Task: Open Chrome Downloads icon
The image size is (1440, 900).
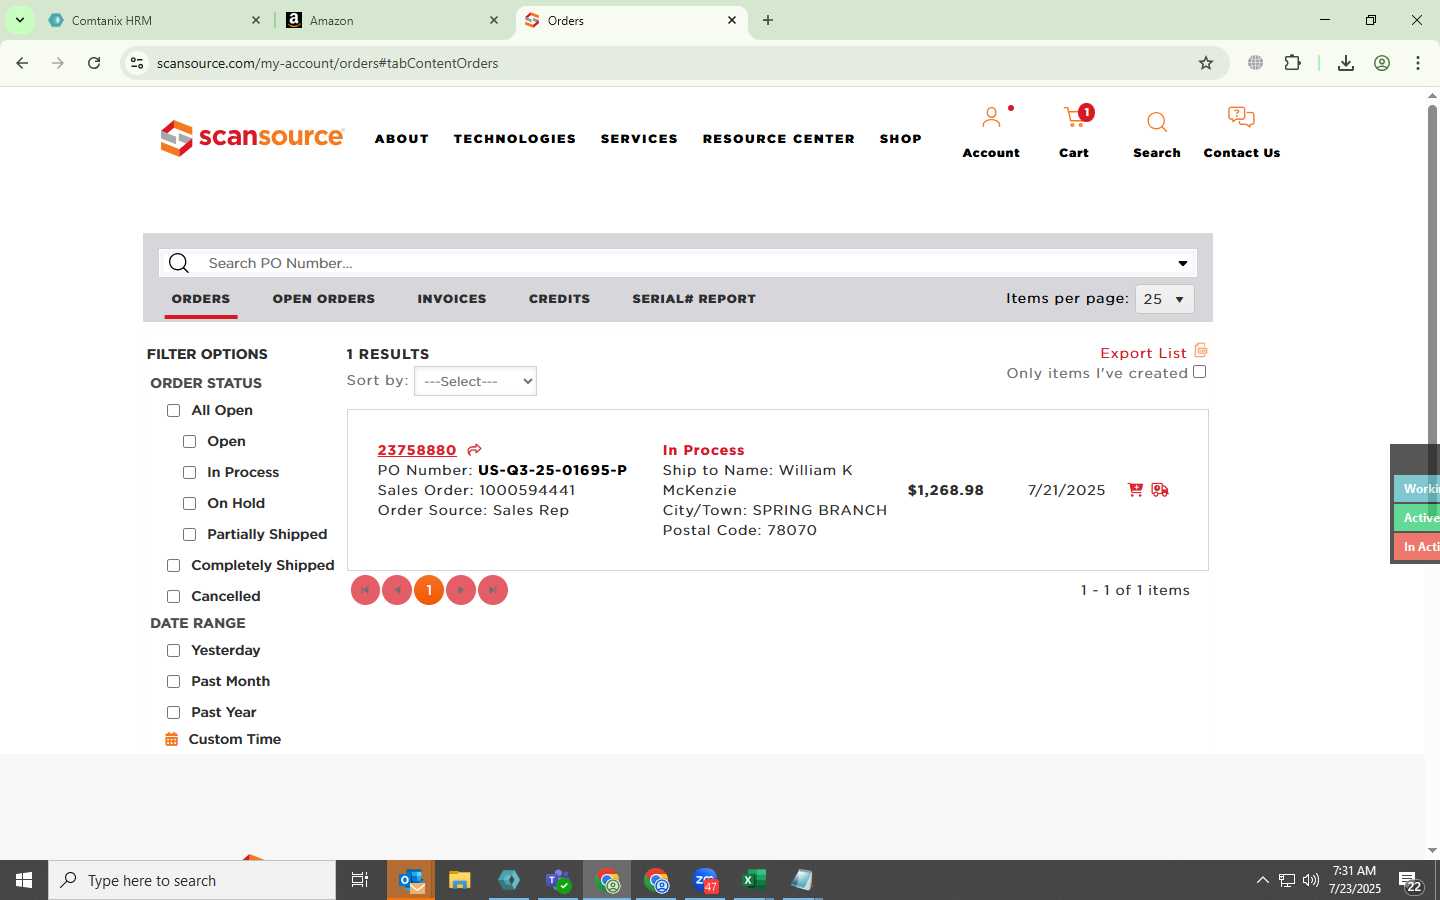Action: [x=1346, y=63]
